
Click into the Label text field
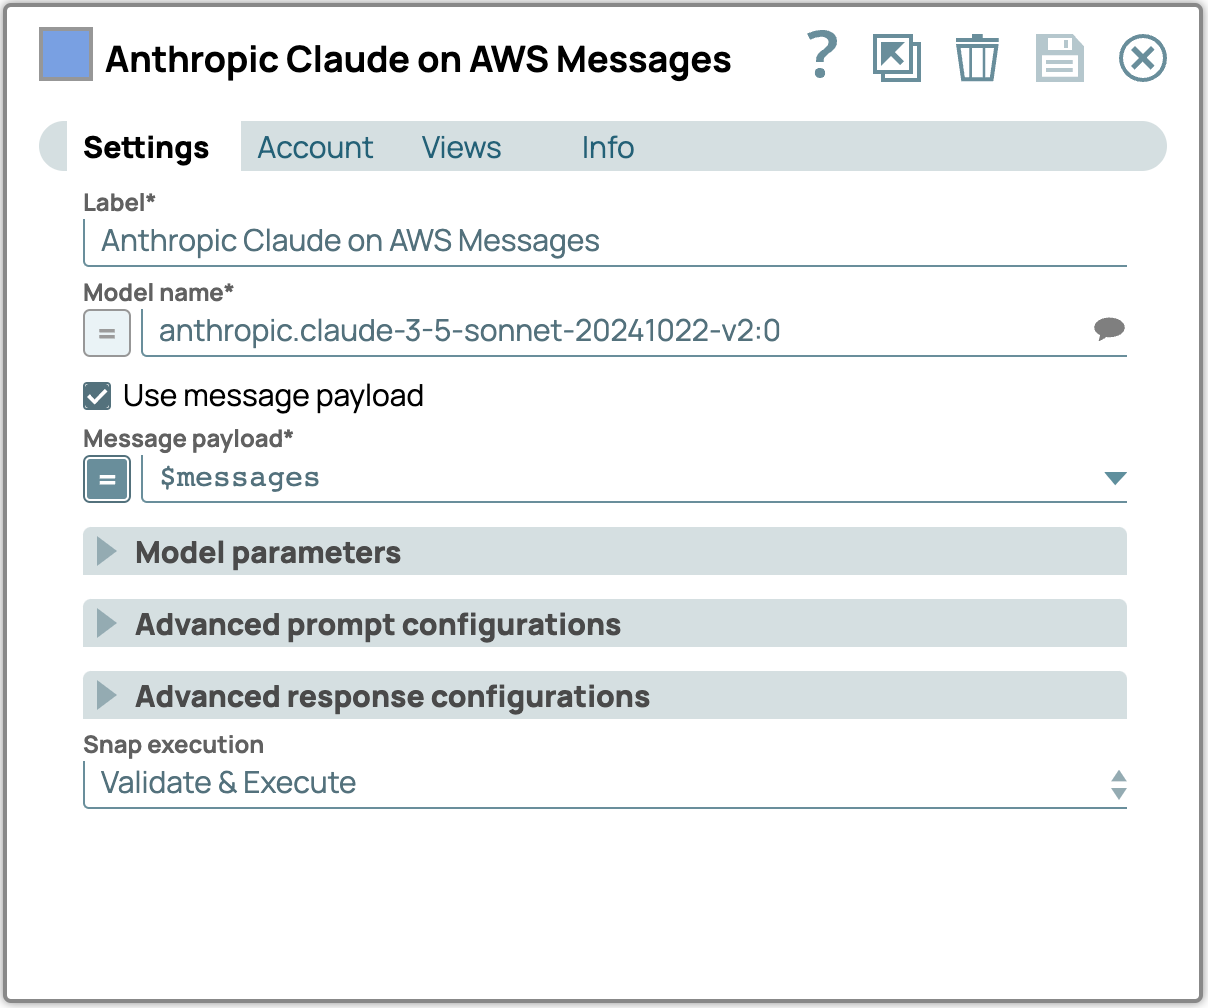pos(604,241)
